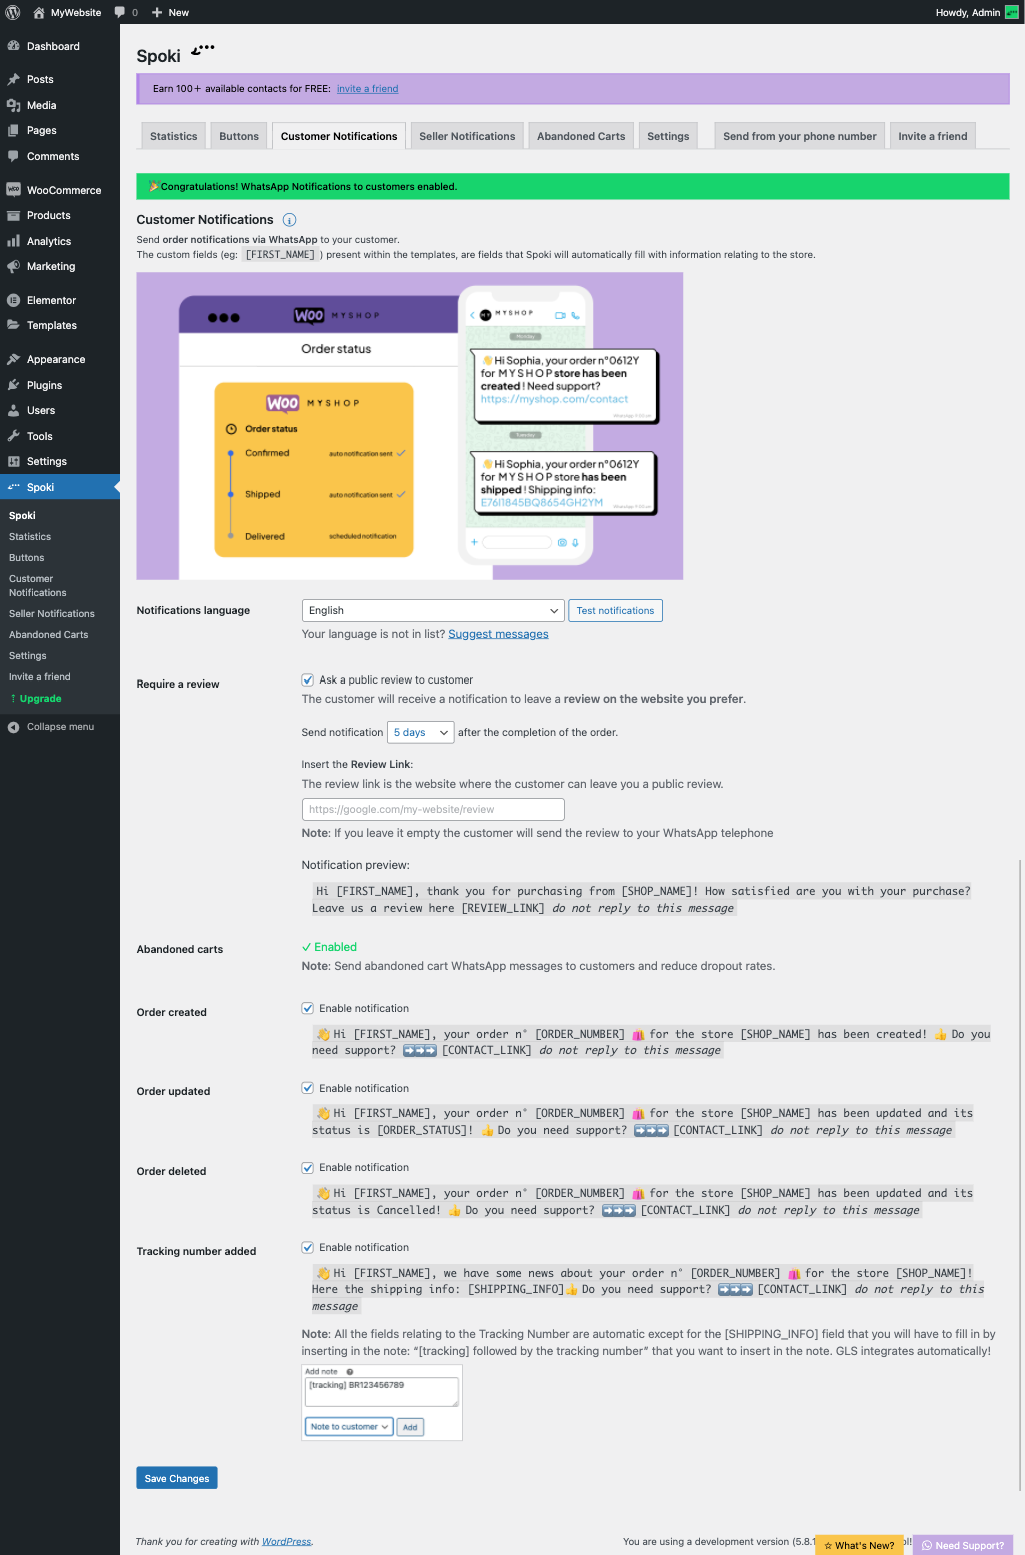Open Notifications language English dropdown
The width and height of the screenshot is (1025, 1555).
point(433,610)
